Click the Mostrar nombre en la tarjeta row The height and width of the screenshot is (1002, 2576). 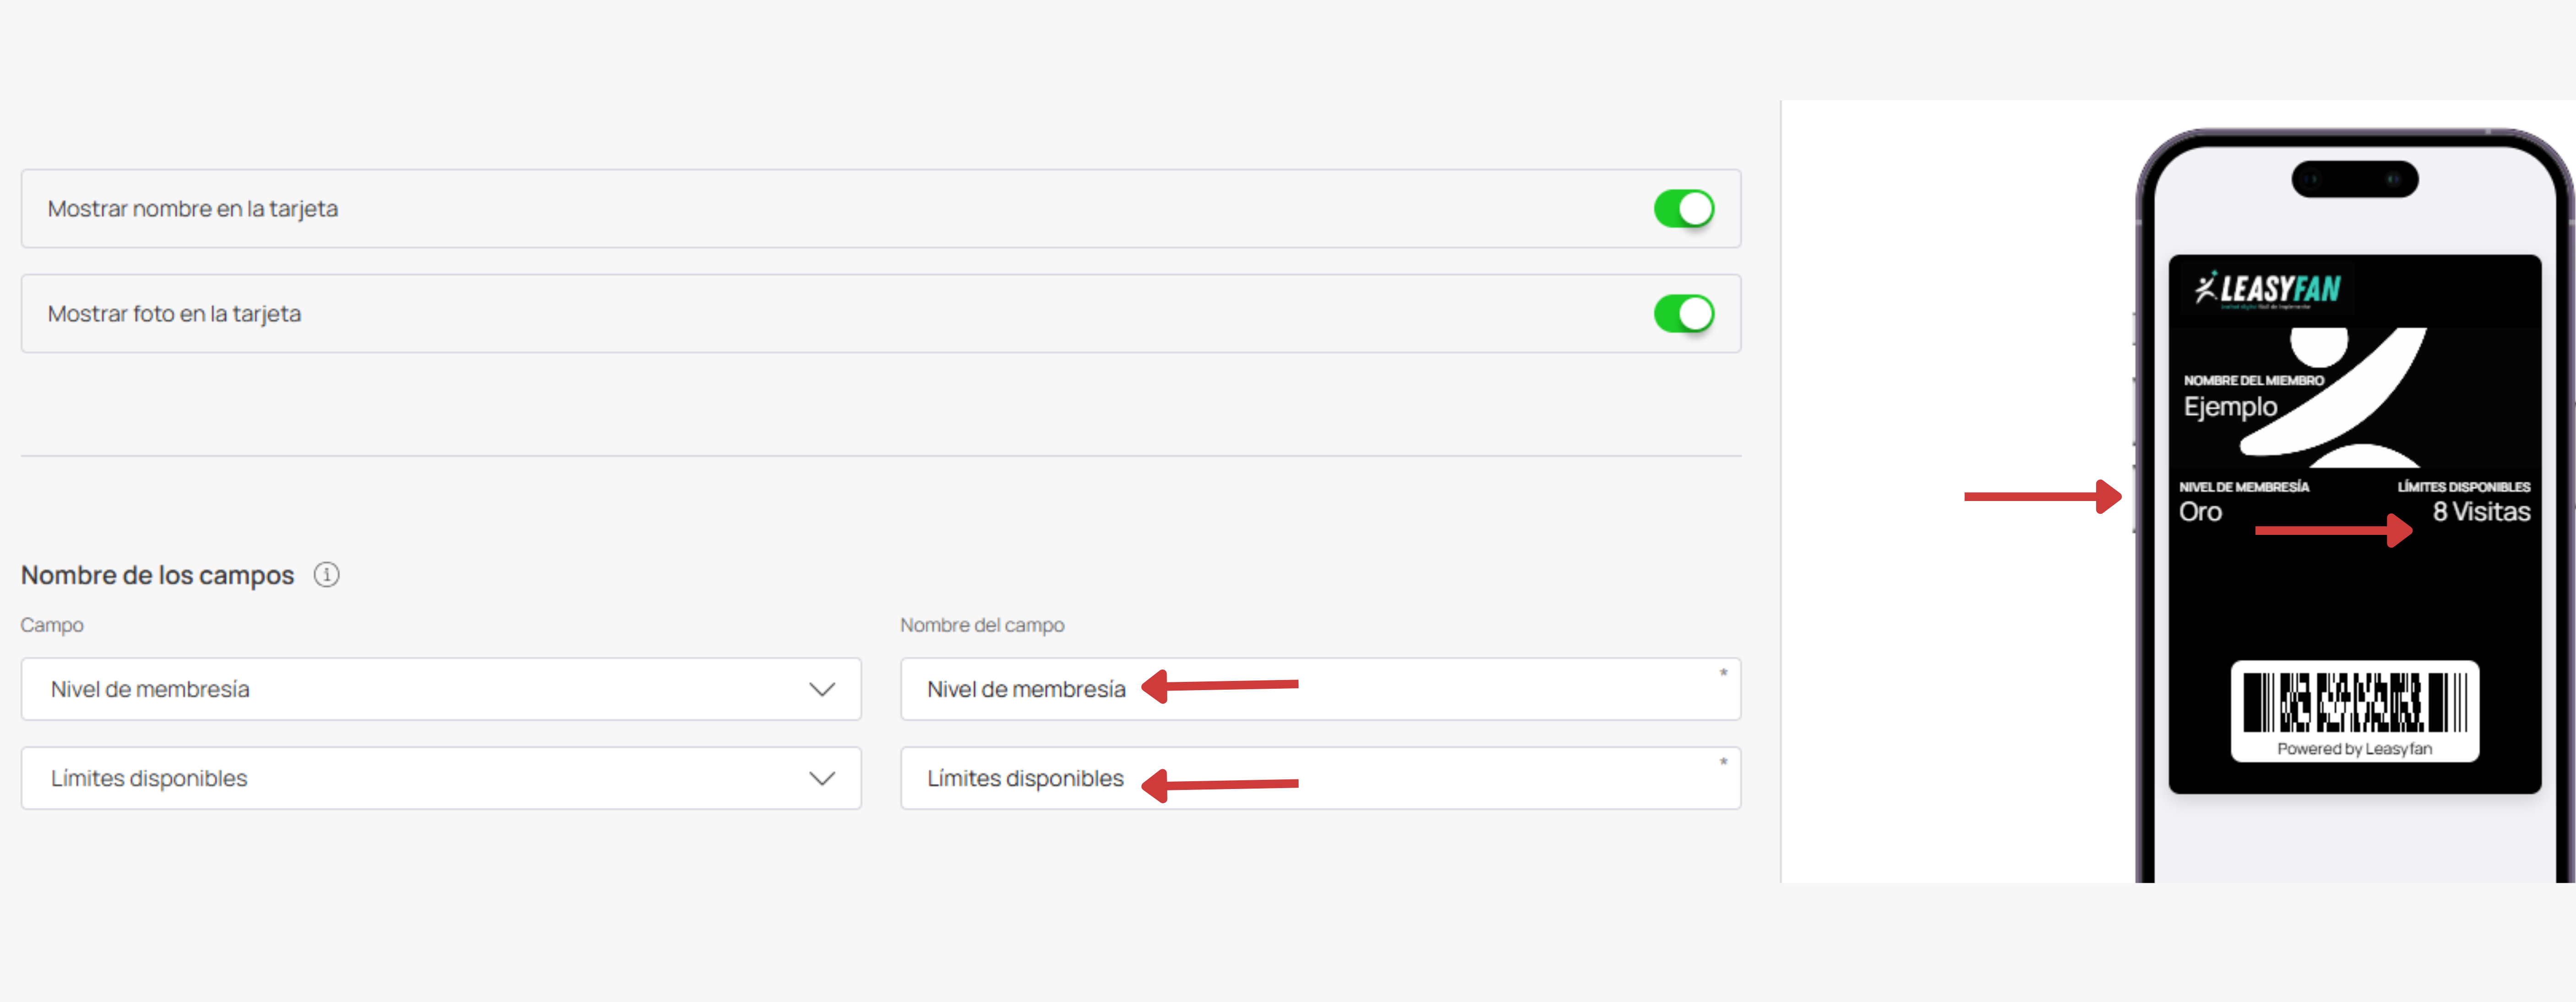tap(881, 209)
